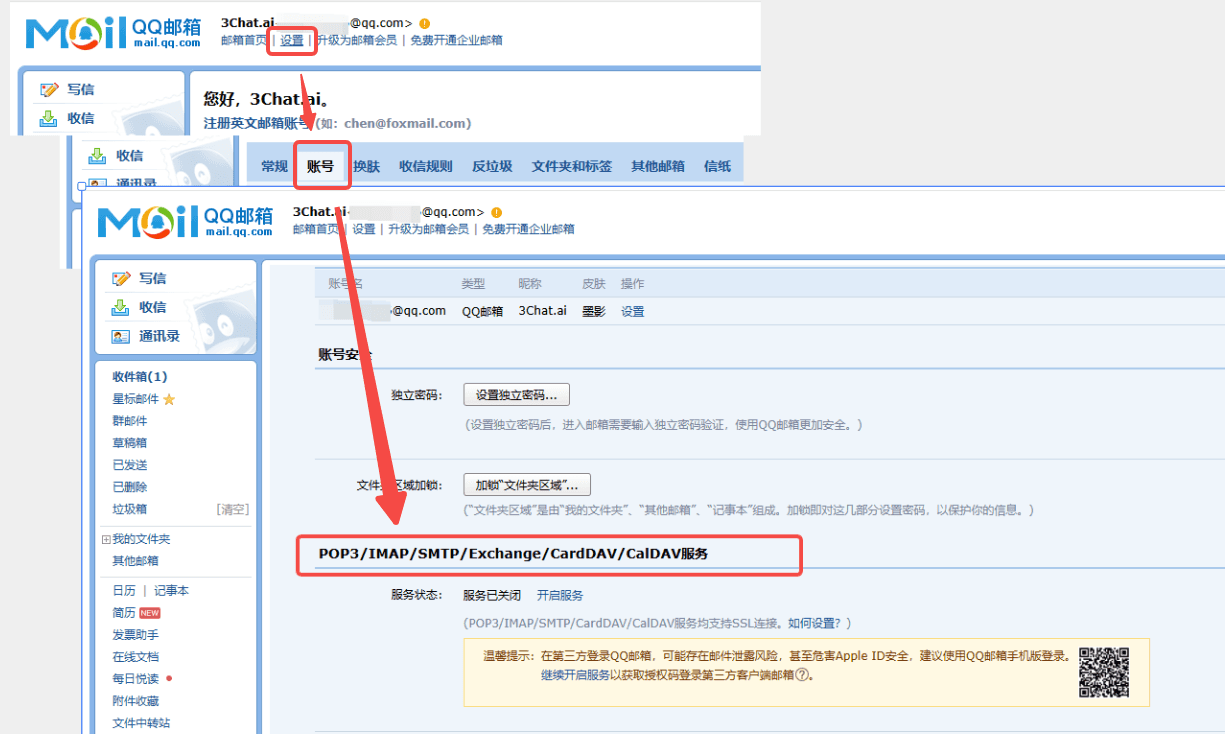Image resolution: width=1225 pixels, height=734 pixels.
Task: Click 设置 link in greeting page header
Action: pyautogui.click(x=292, y=40)
